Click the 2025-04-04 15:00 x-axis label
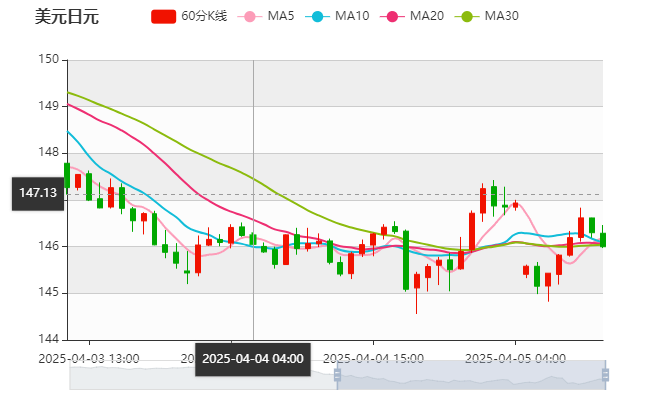670x400 pixels. point(375,358)
